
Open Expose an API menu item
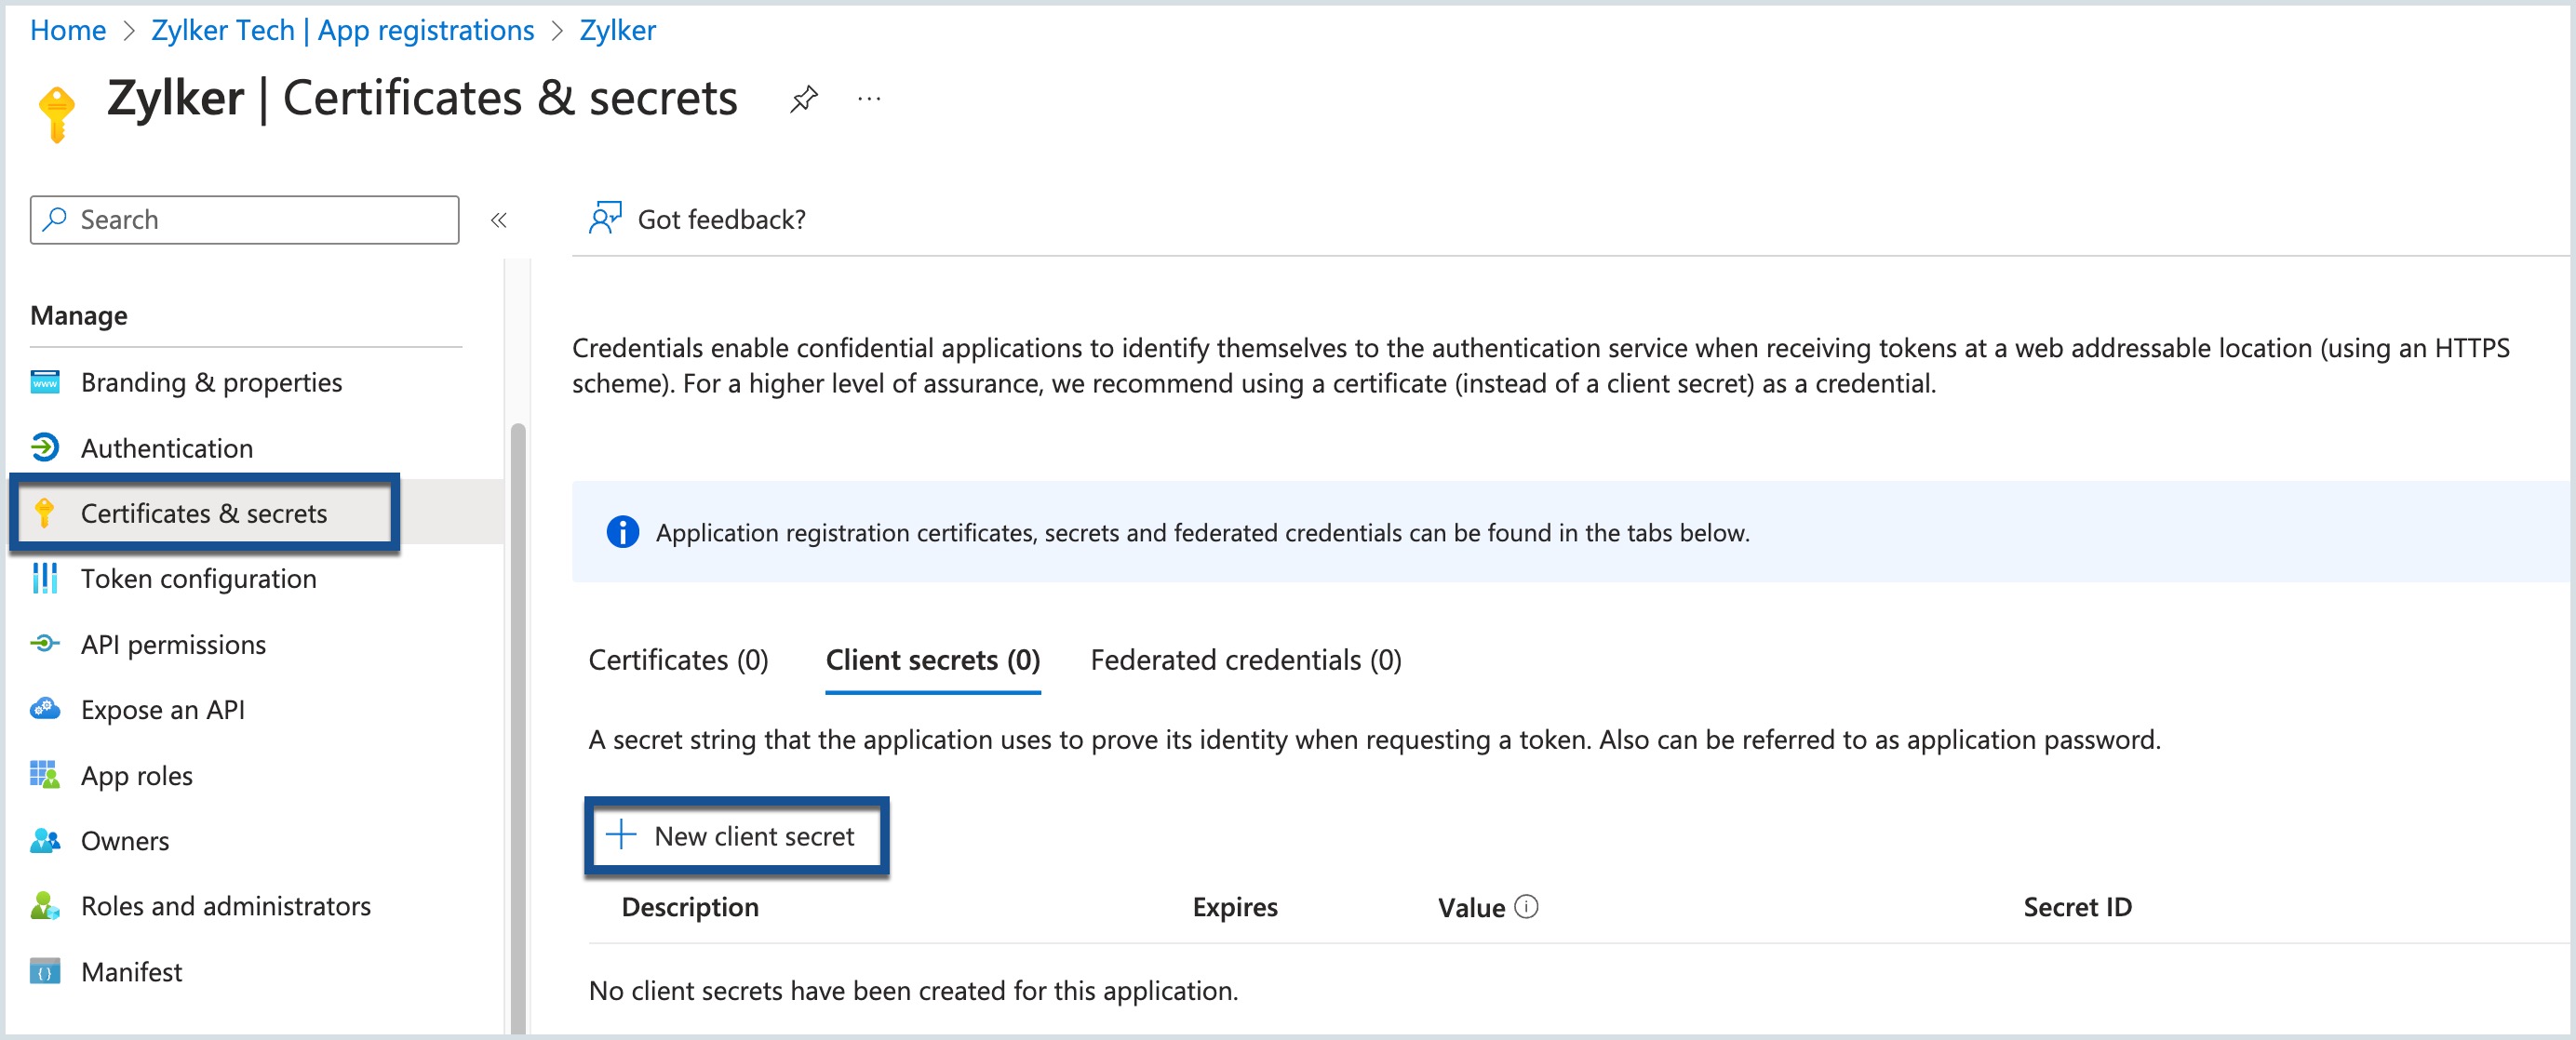click(x=162, y=709)
